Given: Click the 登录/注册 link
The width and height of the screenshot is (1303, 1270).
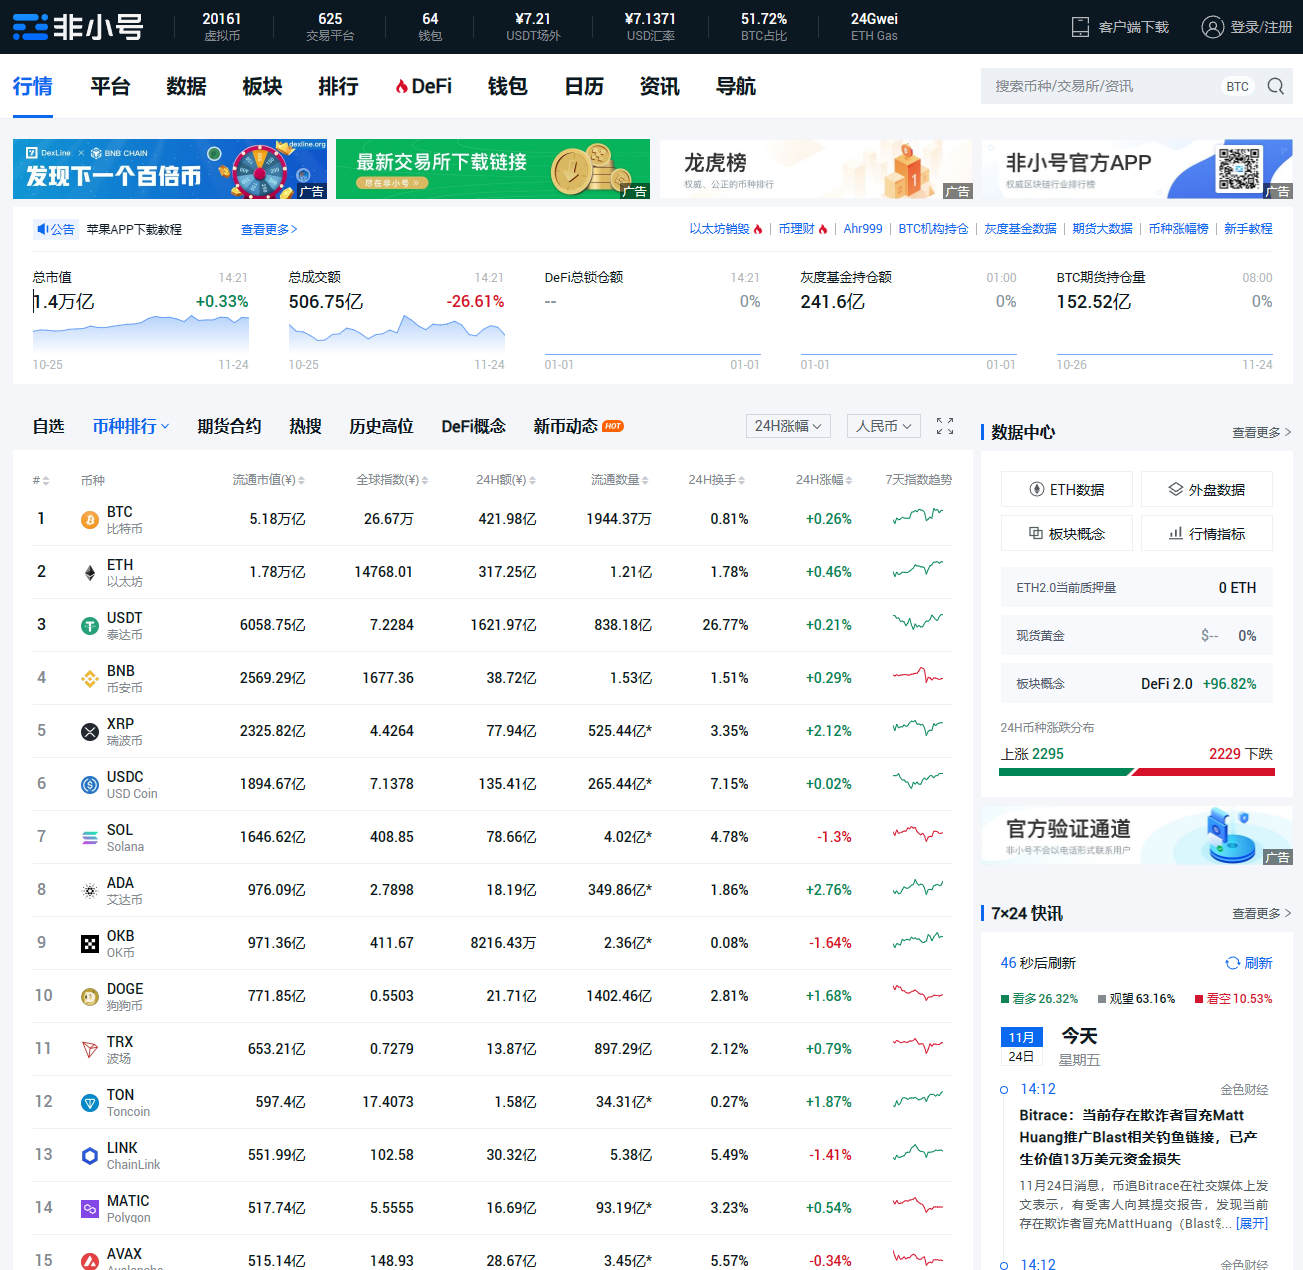Looking at the screenshot, I should click(1261, 27).
